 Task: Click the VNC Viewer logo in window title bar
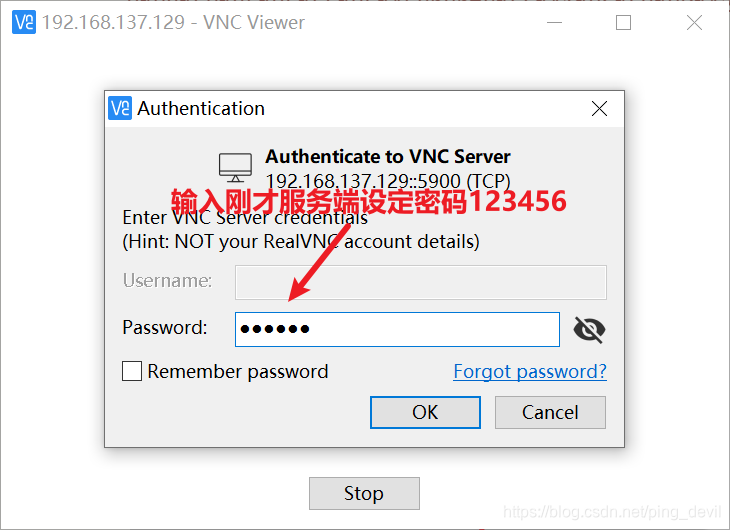pyautogui.click(x=24, y=22)
